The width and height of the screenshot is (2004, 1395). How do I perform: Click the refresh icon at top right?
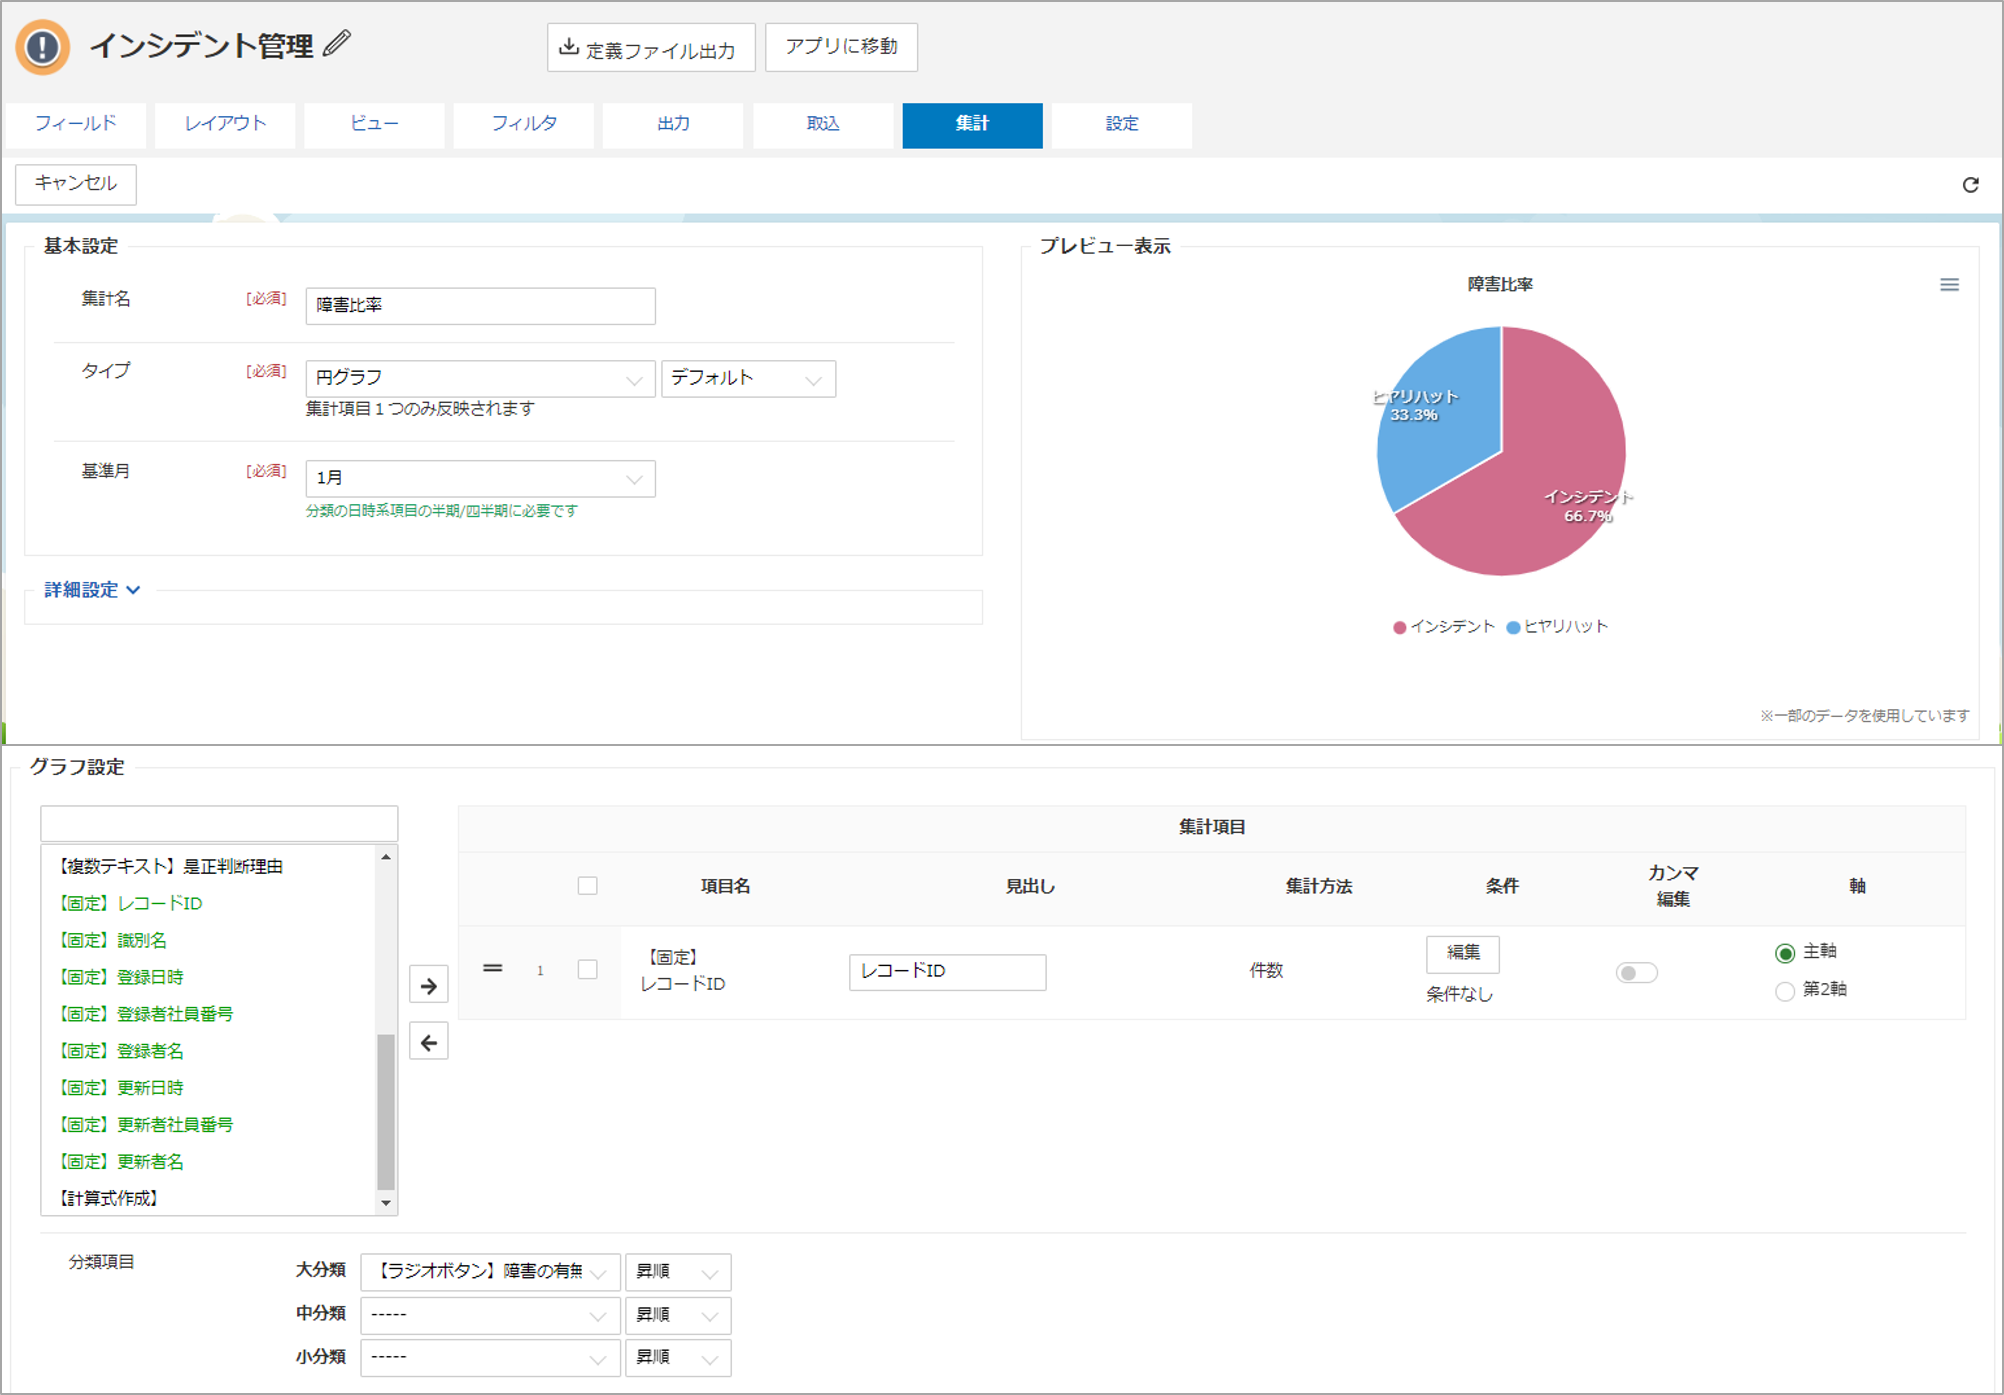[x=1970, y=185]
